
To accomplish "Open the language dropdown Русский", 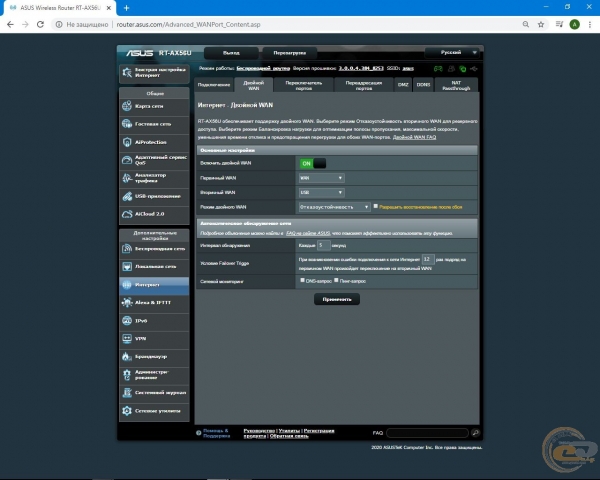I will point(452,52).
